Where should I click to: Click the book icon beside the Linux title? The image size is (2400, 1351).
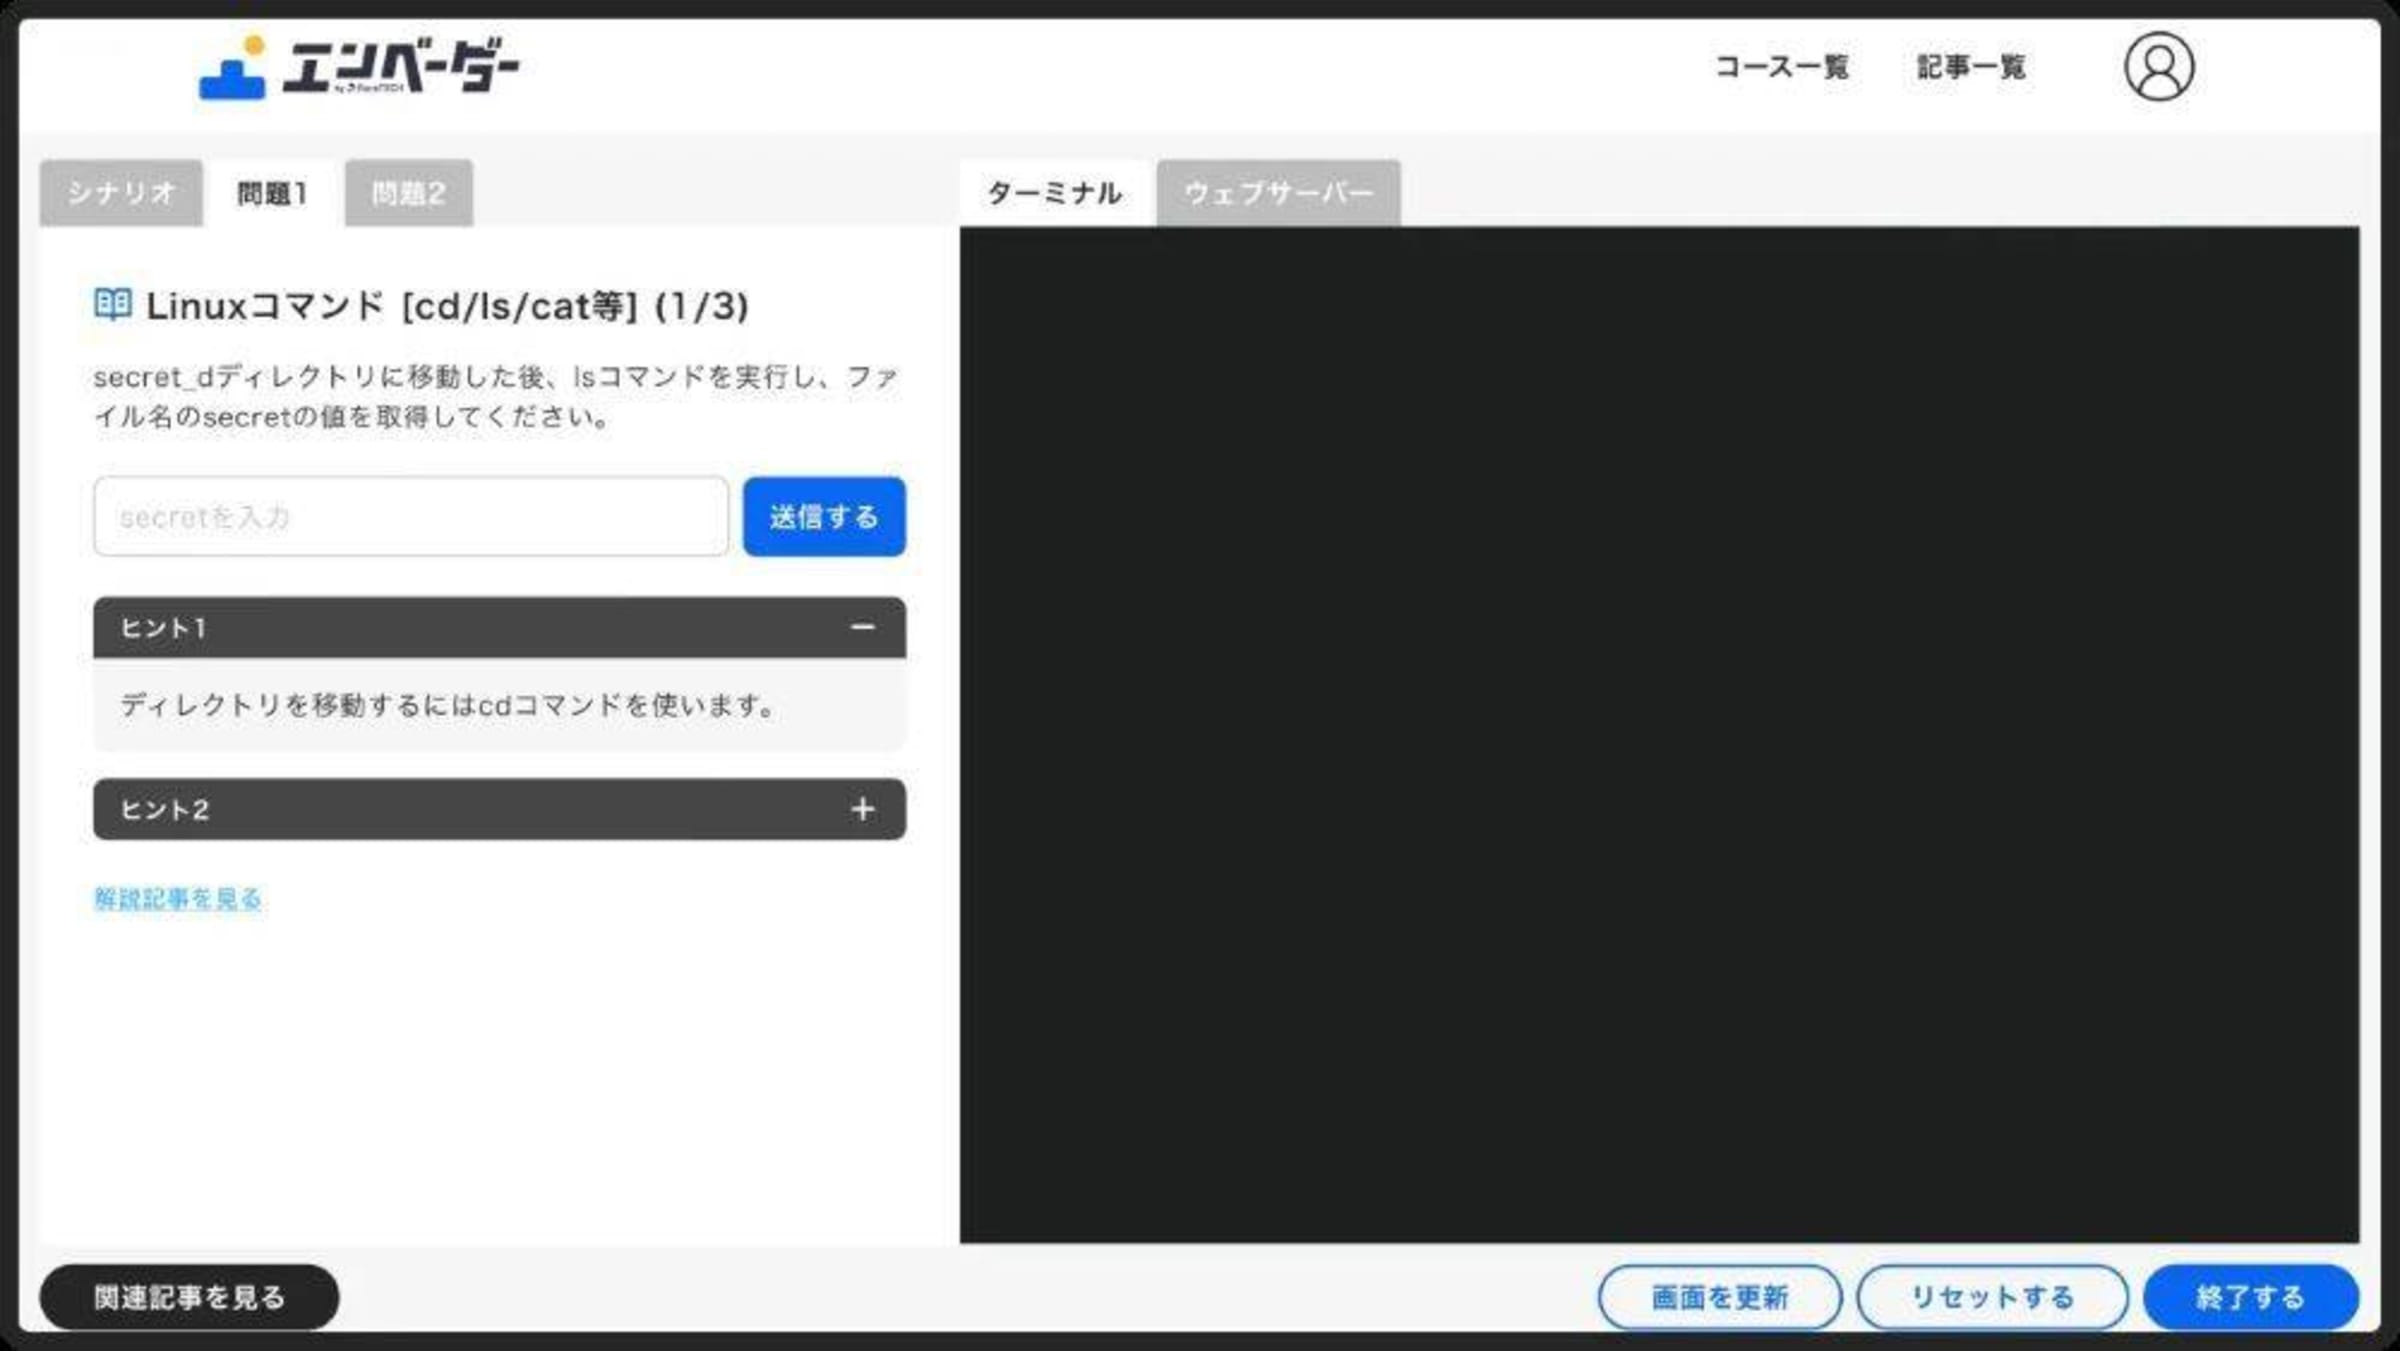click(x=112, y=304)
